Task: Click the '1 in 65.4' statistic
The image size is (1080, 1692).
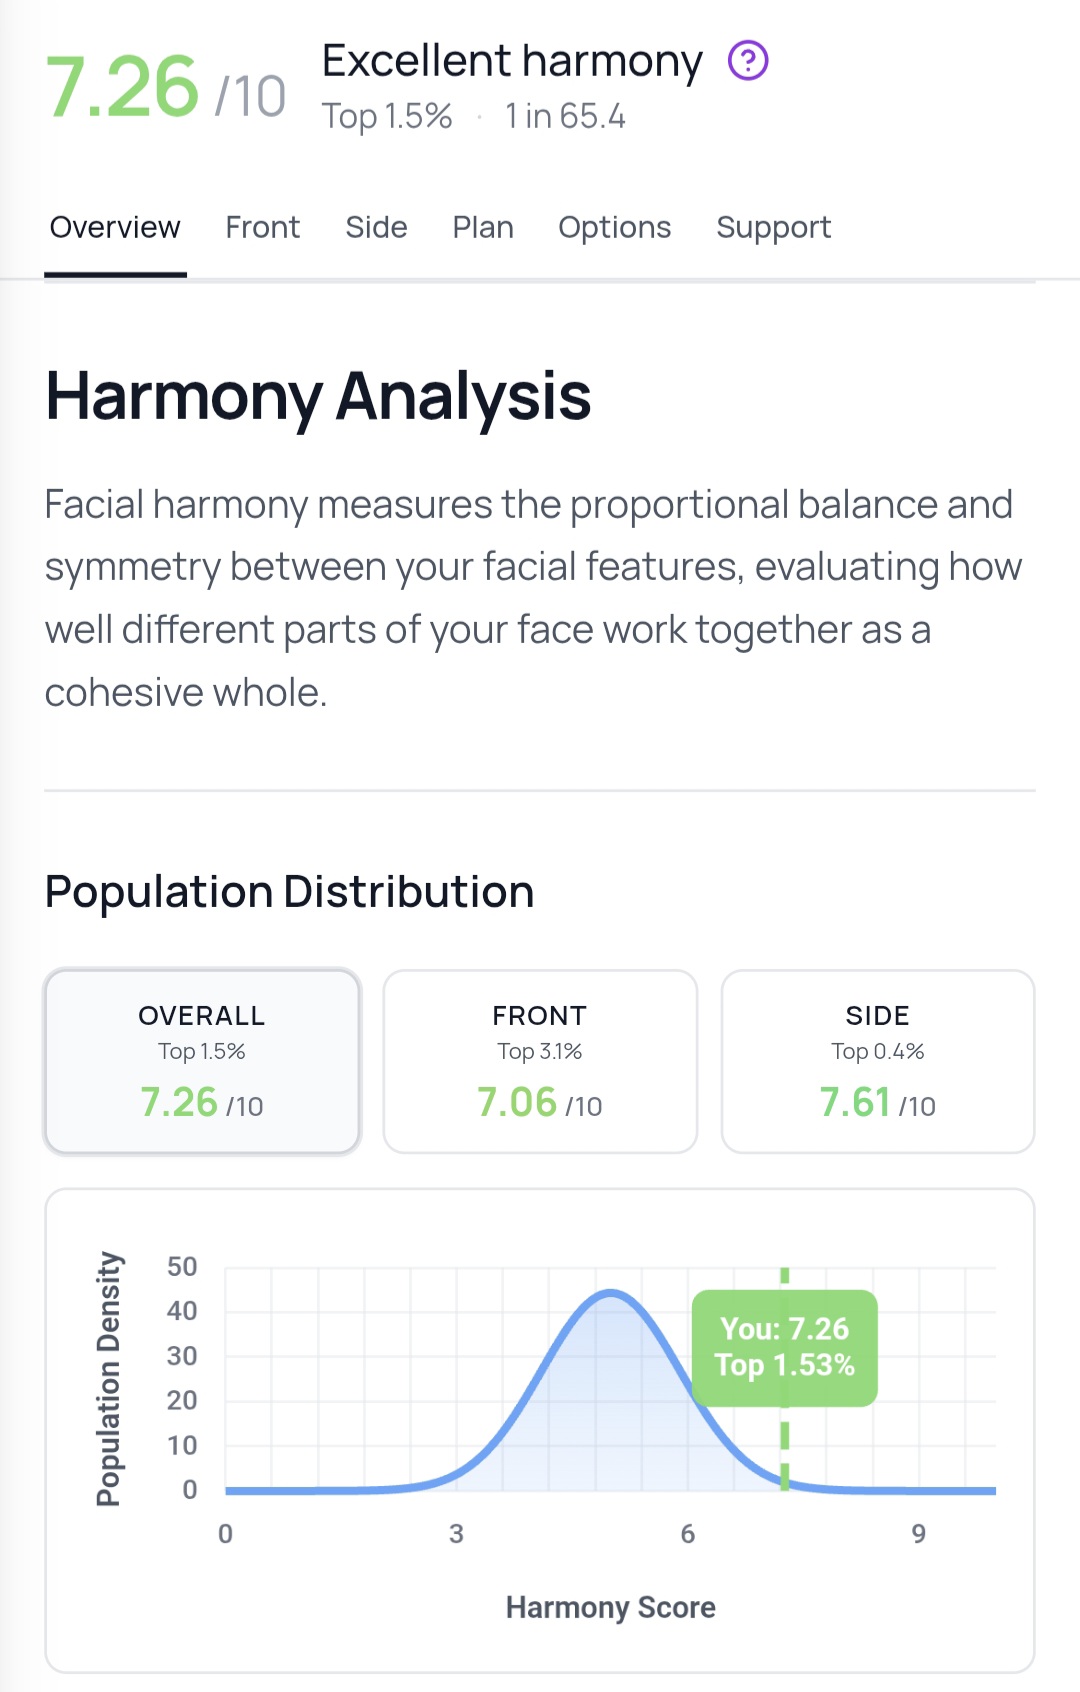Action: [565, 117]
